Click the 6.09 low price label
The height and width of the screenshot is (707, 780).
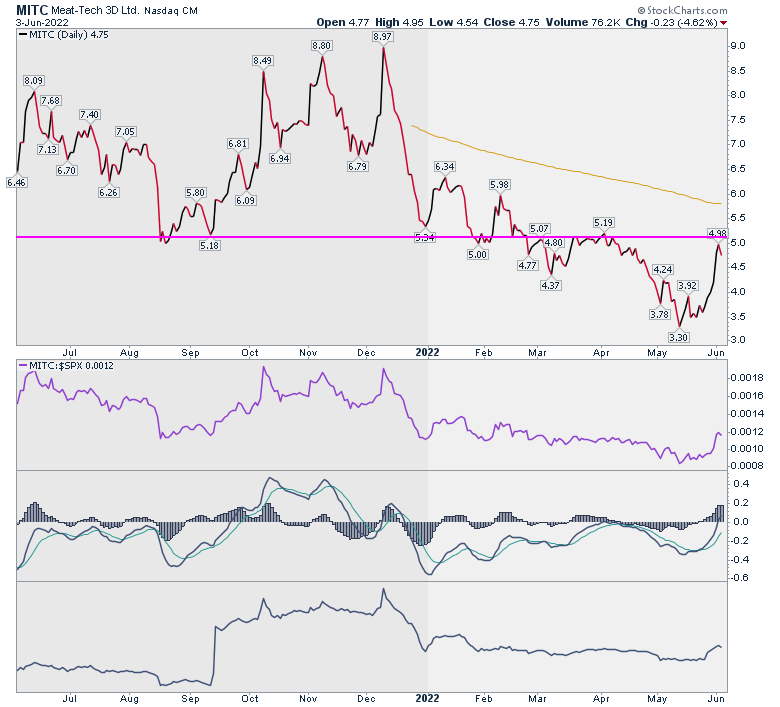(245, 201)
